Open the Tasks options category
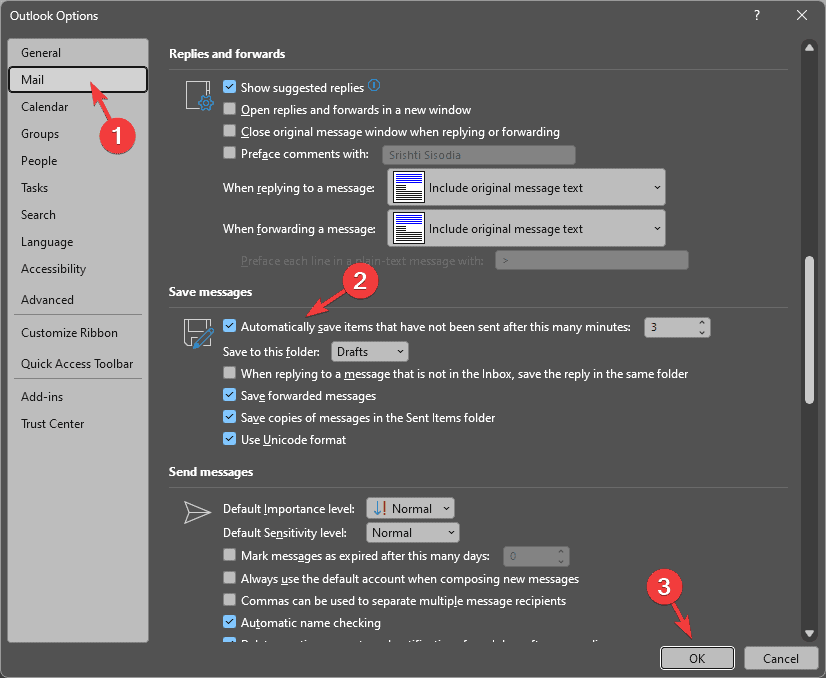The image size is (826, 678). 78,188
